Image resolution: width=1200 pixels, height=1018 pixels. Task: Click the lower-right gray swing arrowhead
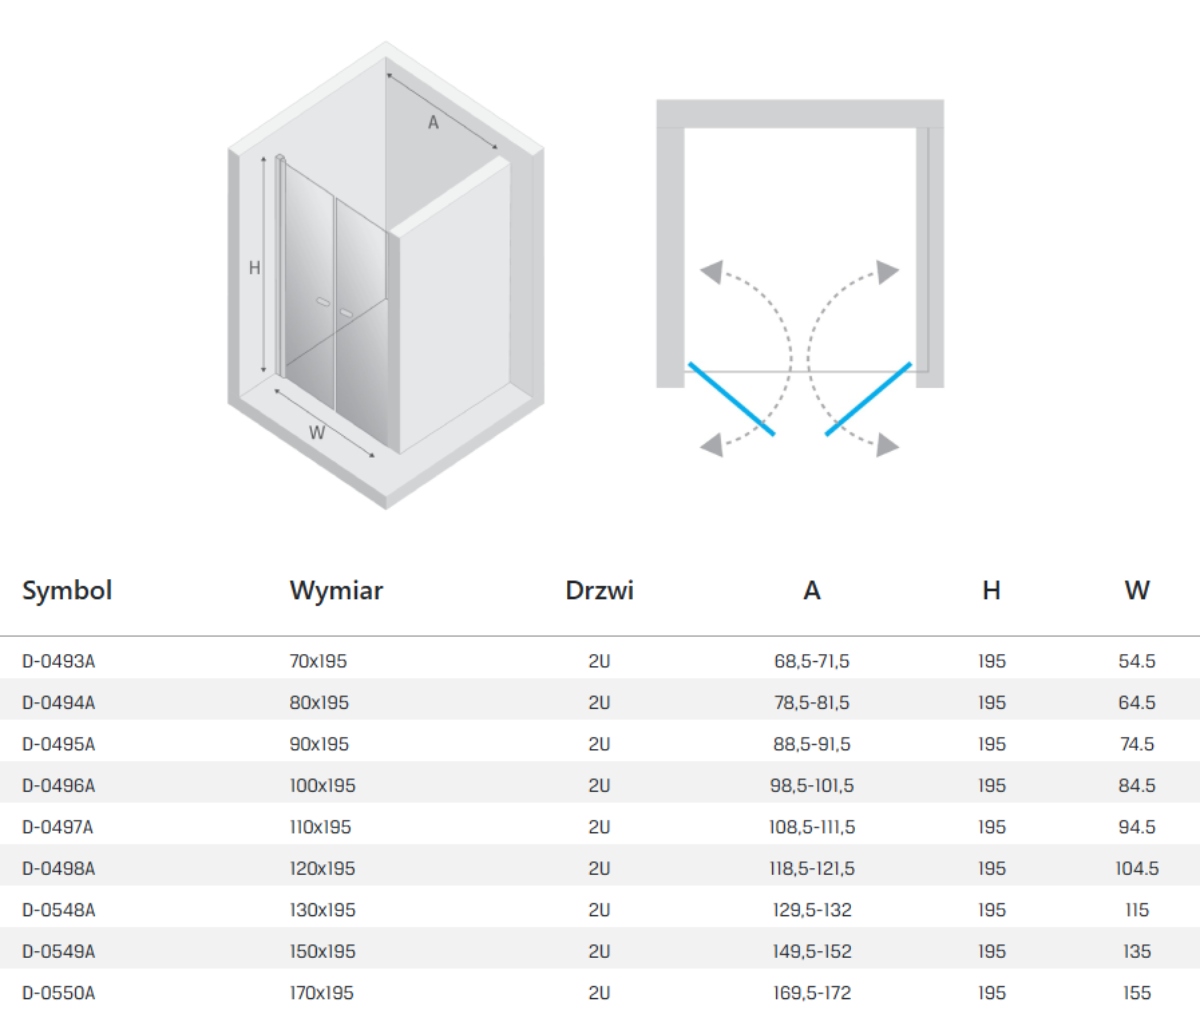(x=886, y=445)
